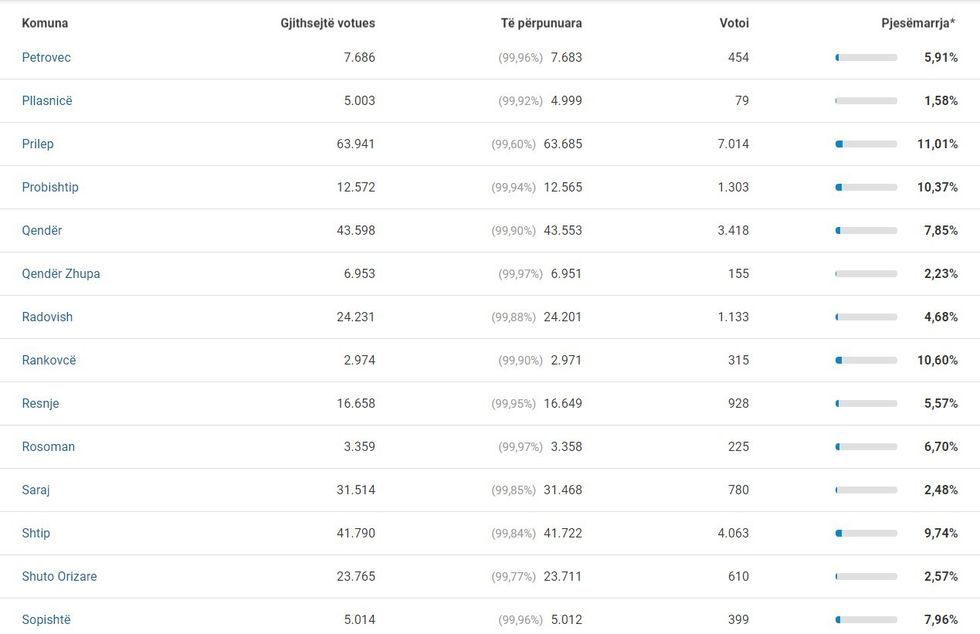The image size is (980, 634).
Task: Open the Shtip municipality link
Action: (36, 533)
